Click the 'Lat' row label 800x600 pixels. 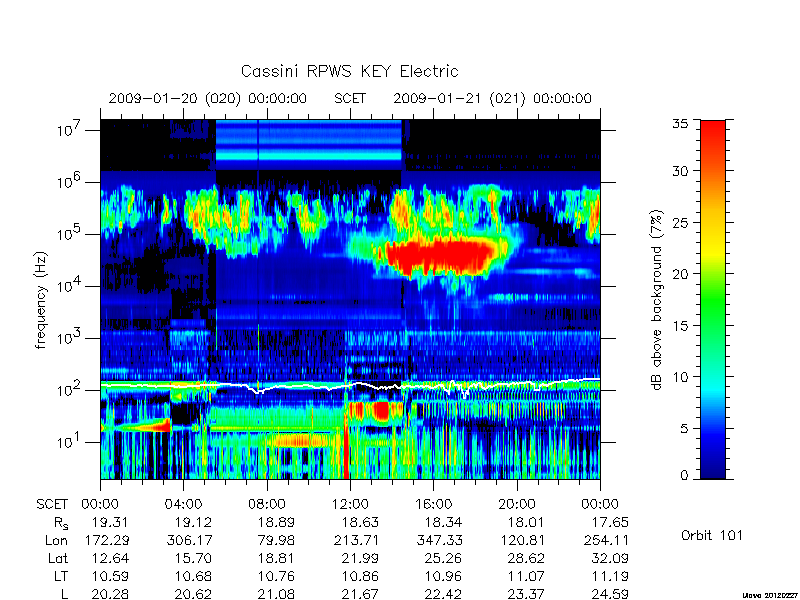pyautogui.click(x=58, y=558)
